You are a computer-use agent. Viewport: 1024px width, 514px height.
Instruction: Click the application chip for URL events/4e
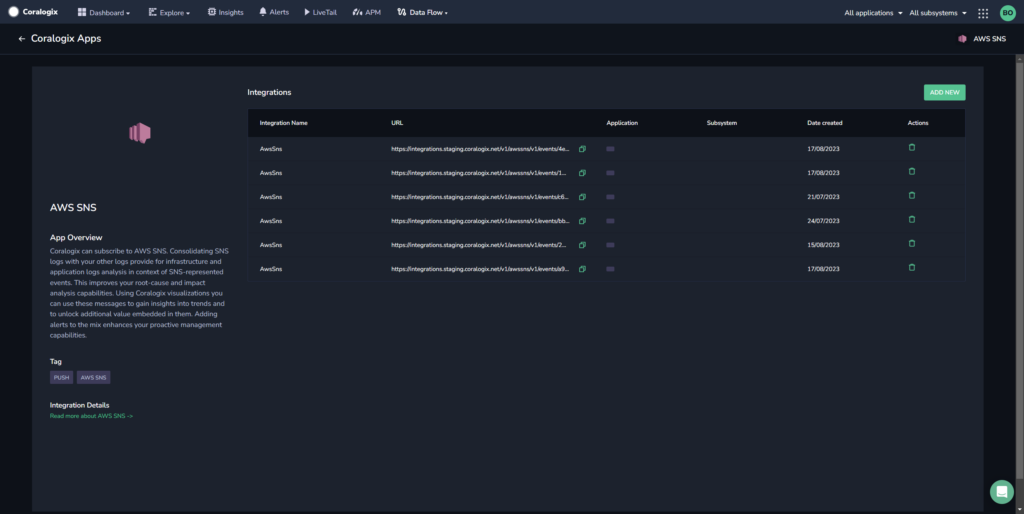click(610, 149)
